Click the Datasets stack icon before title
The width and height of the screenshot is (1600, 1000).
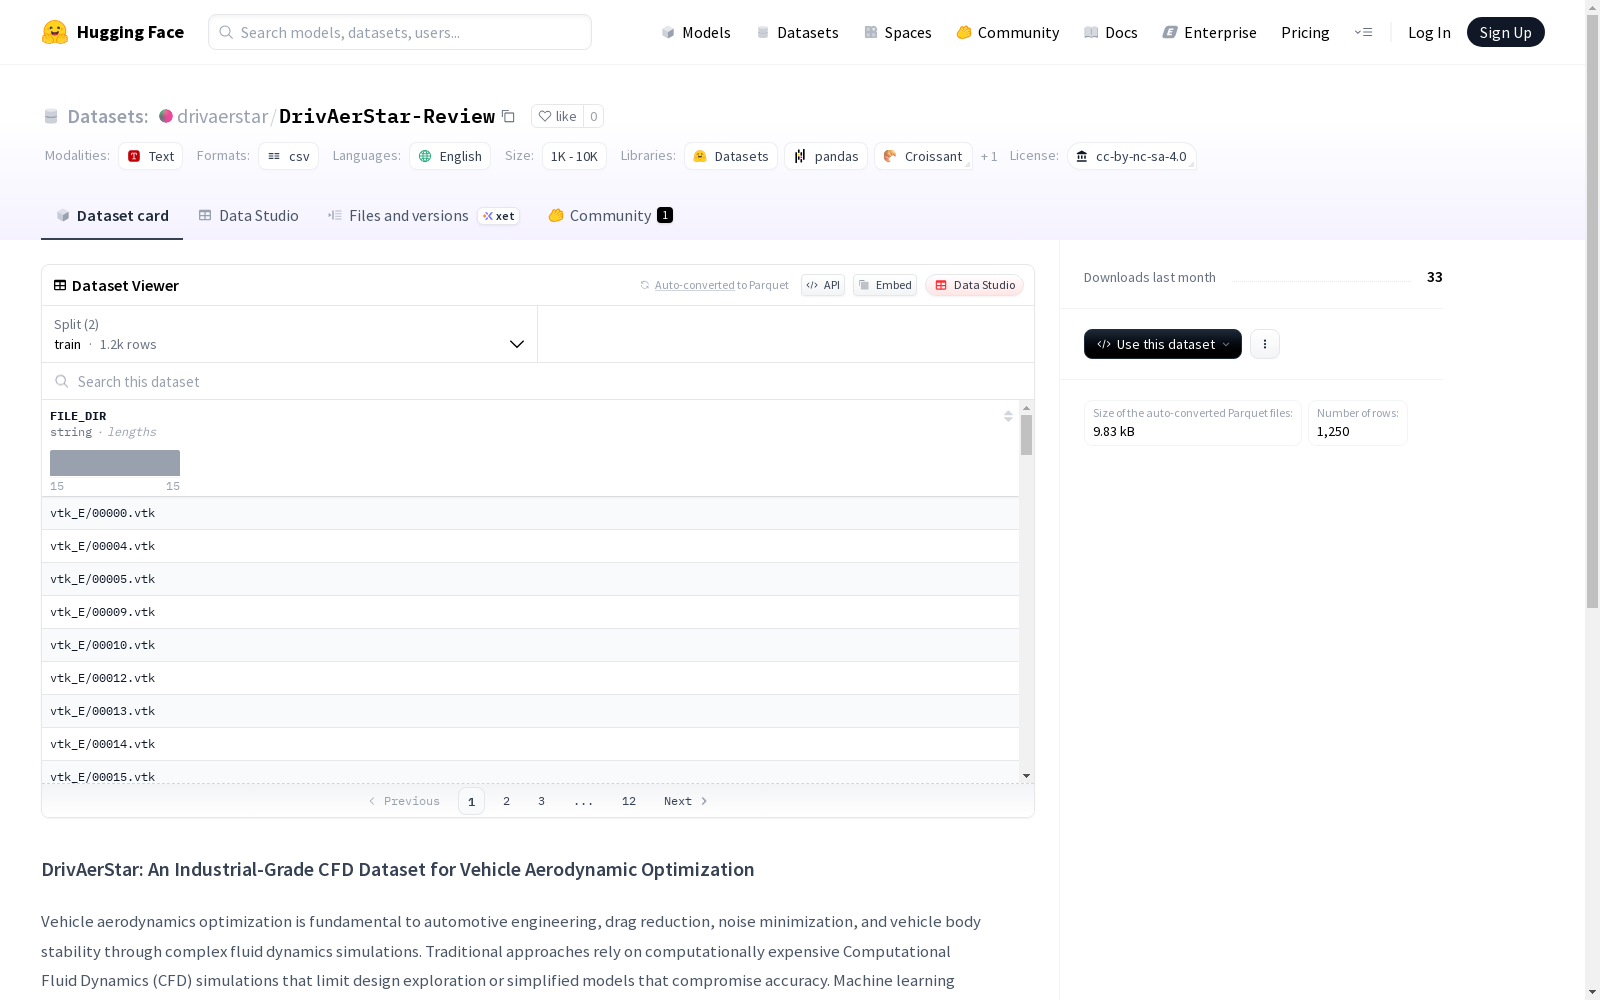tap(51, 116)
